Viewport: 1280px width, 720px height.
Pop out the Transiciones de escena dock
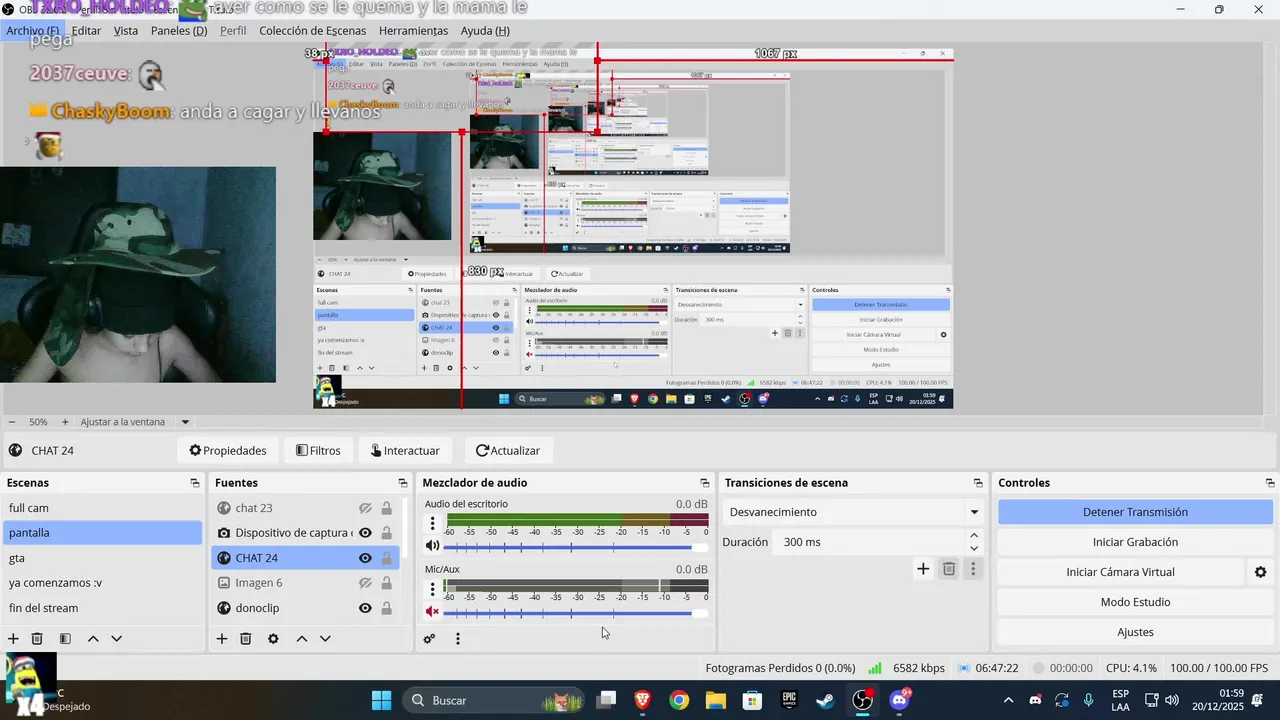(x=978, y=483)
